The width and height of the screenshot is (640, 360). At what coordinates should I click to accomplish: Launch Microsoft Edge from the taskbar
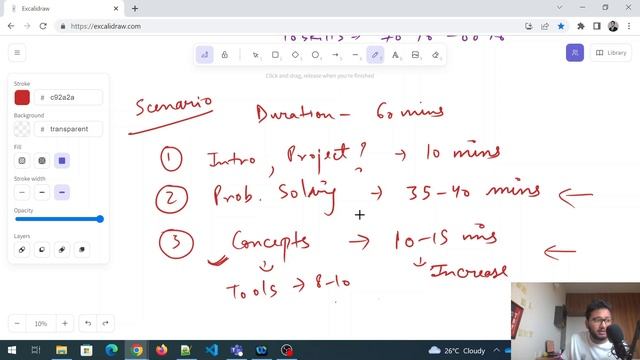pyautogui.click(x=111, y=350)
